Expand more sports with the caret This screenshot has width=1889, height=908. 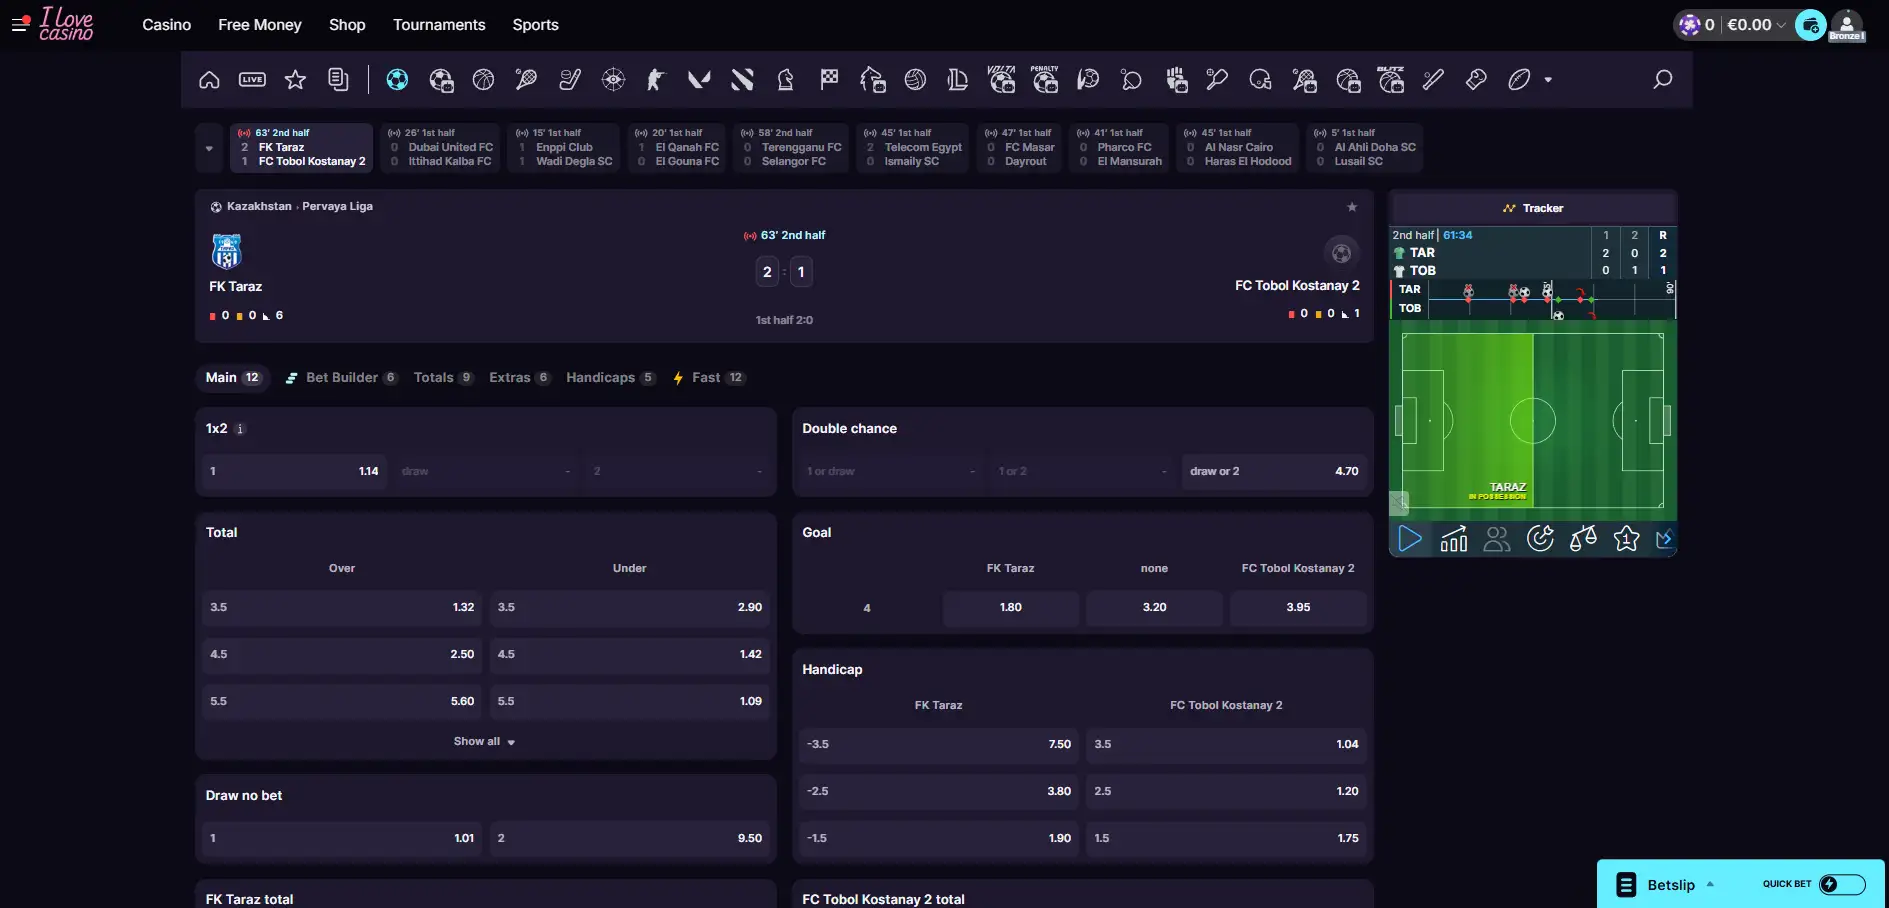pos(1548,80)
